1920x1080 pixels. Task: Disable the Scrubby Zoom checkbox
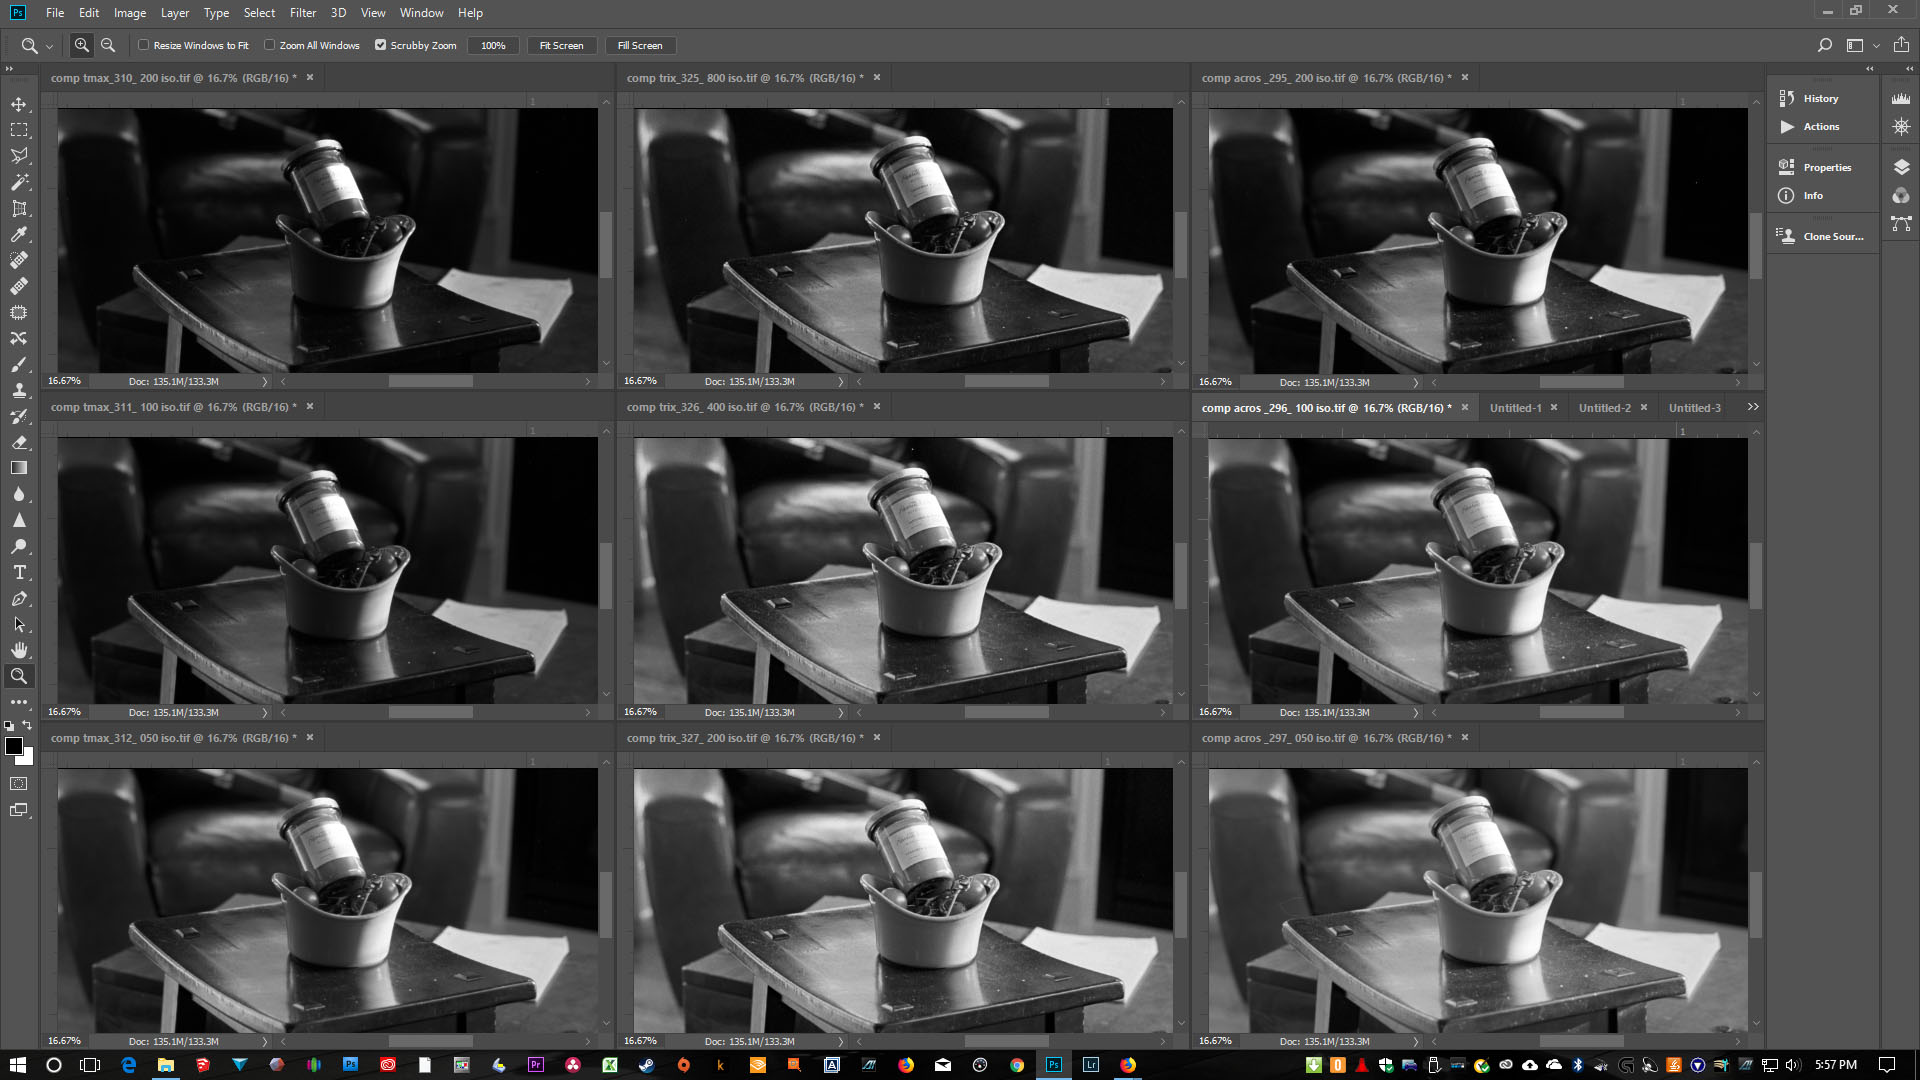[x=381, y=45]
